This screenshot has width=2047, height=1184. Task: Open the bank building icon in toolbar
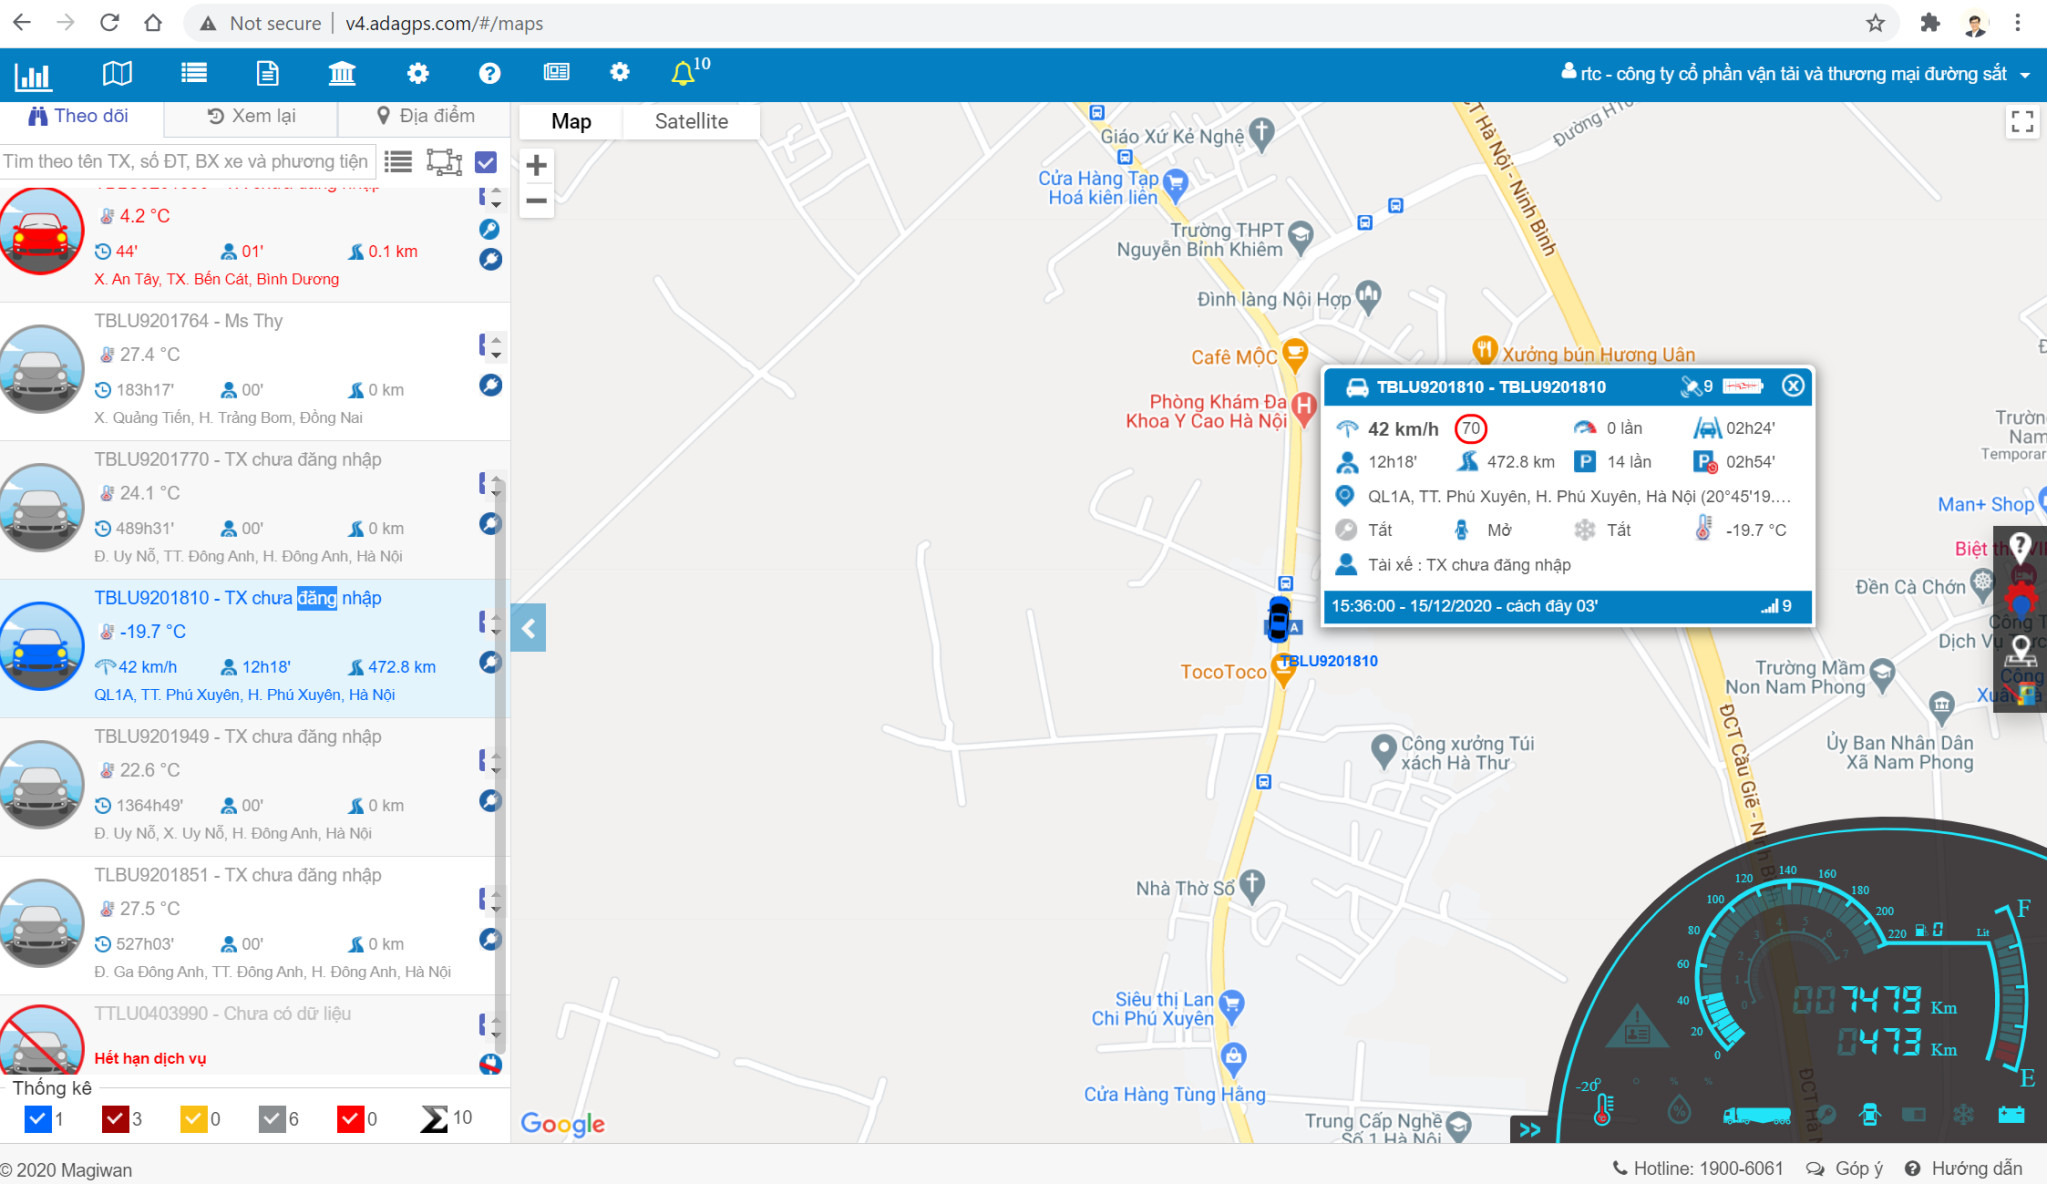point(342,73)
